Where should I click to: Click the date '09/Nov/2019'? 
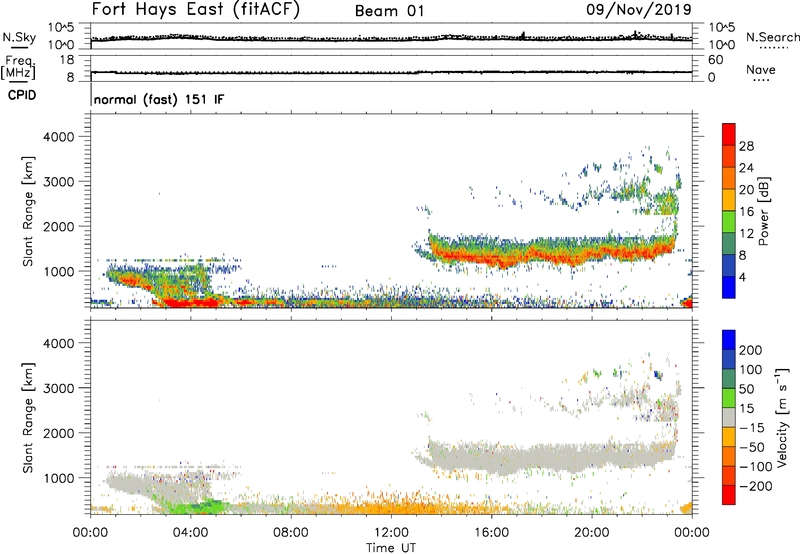[639, 9]
